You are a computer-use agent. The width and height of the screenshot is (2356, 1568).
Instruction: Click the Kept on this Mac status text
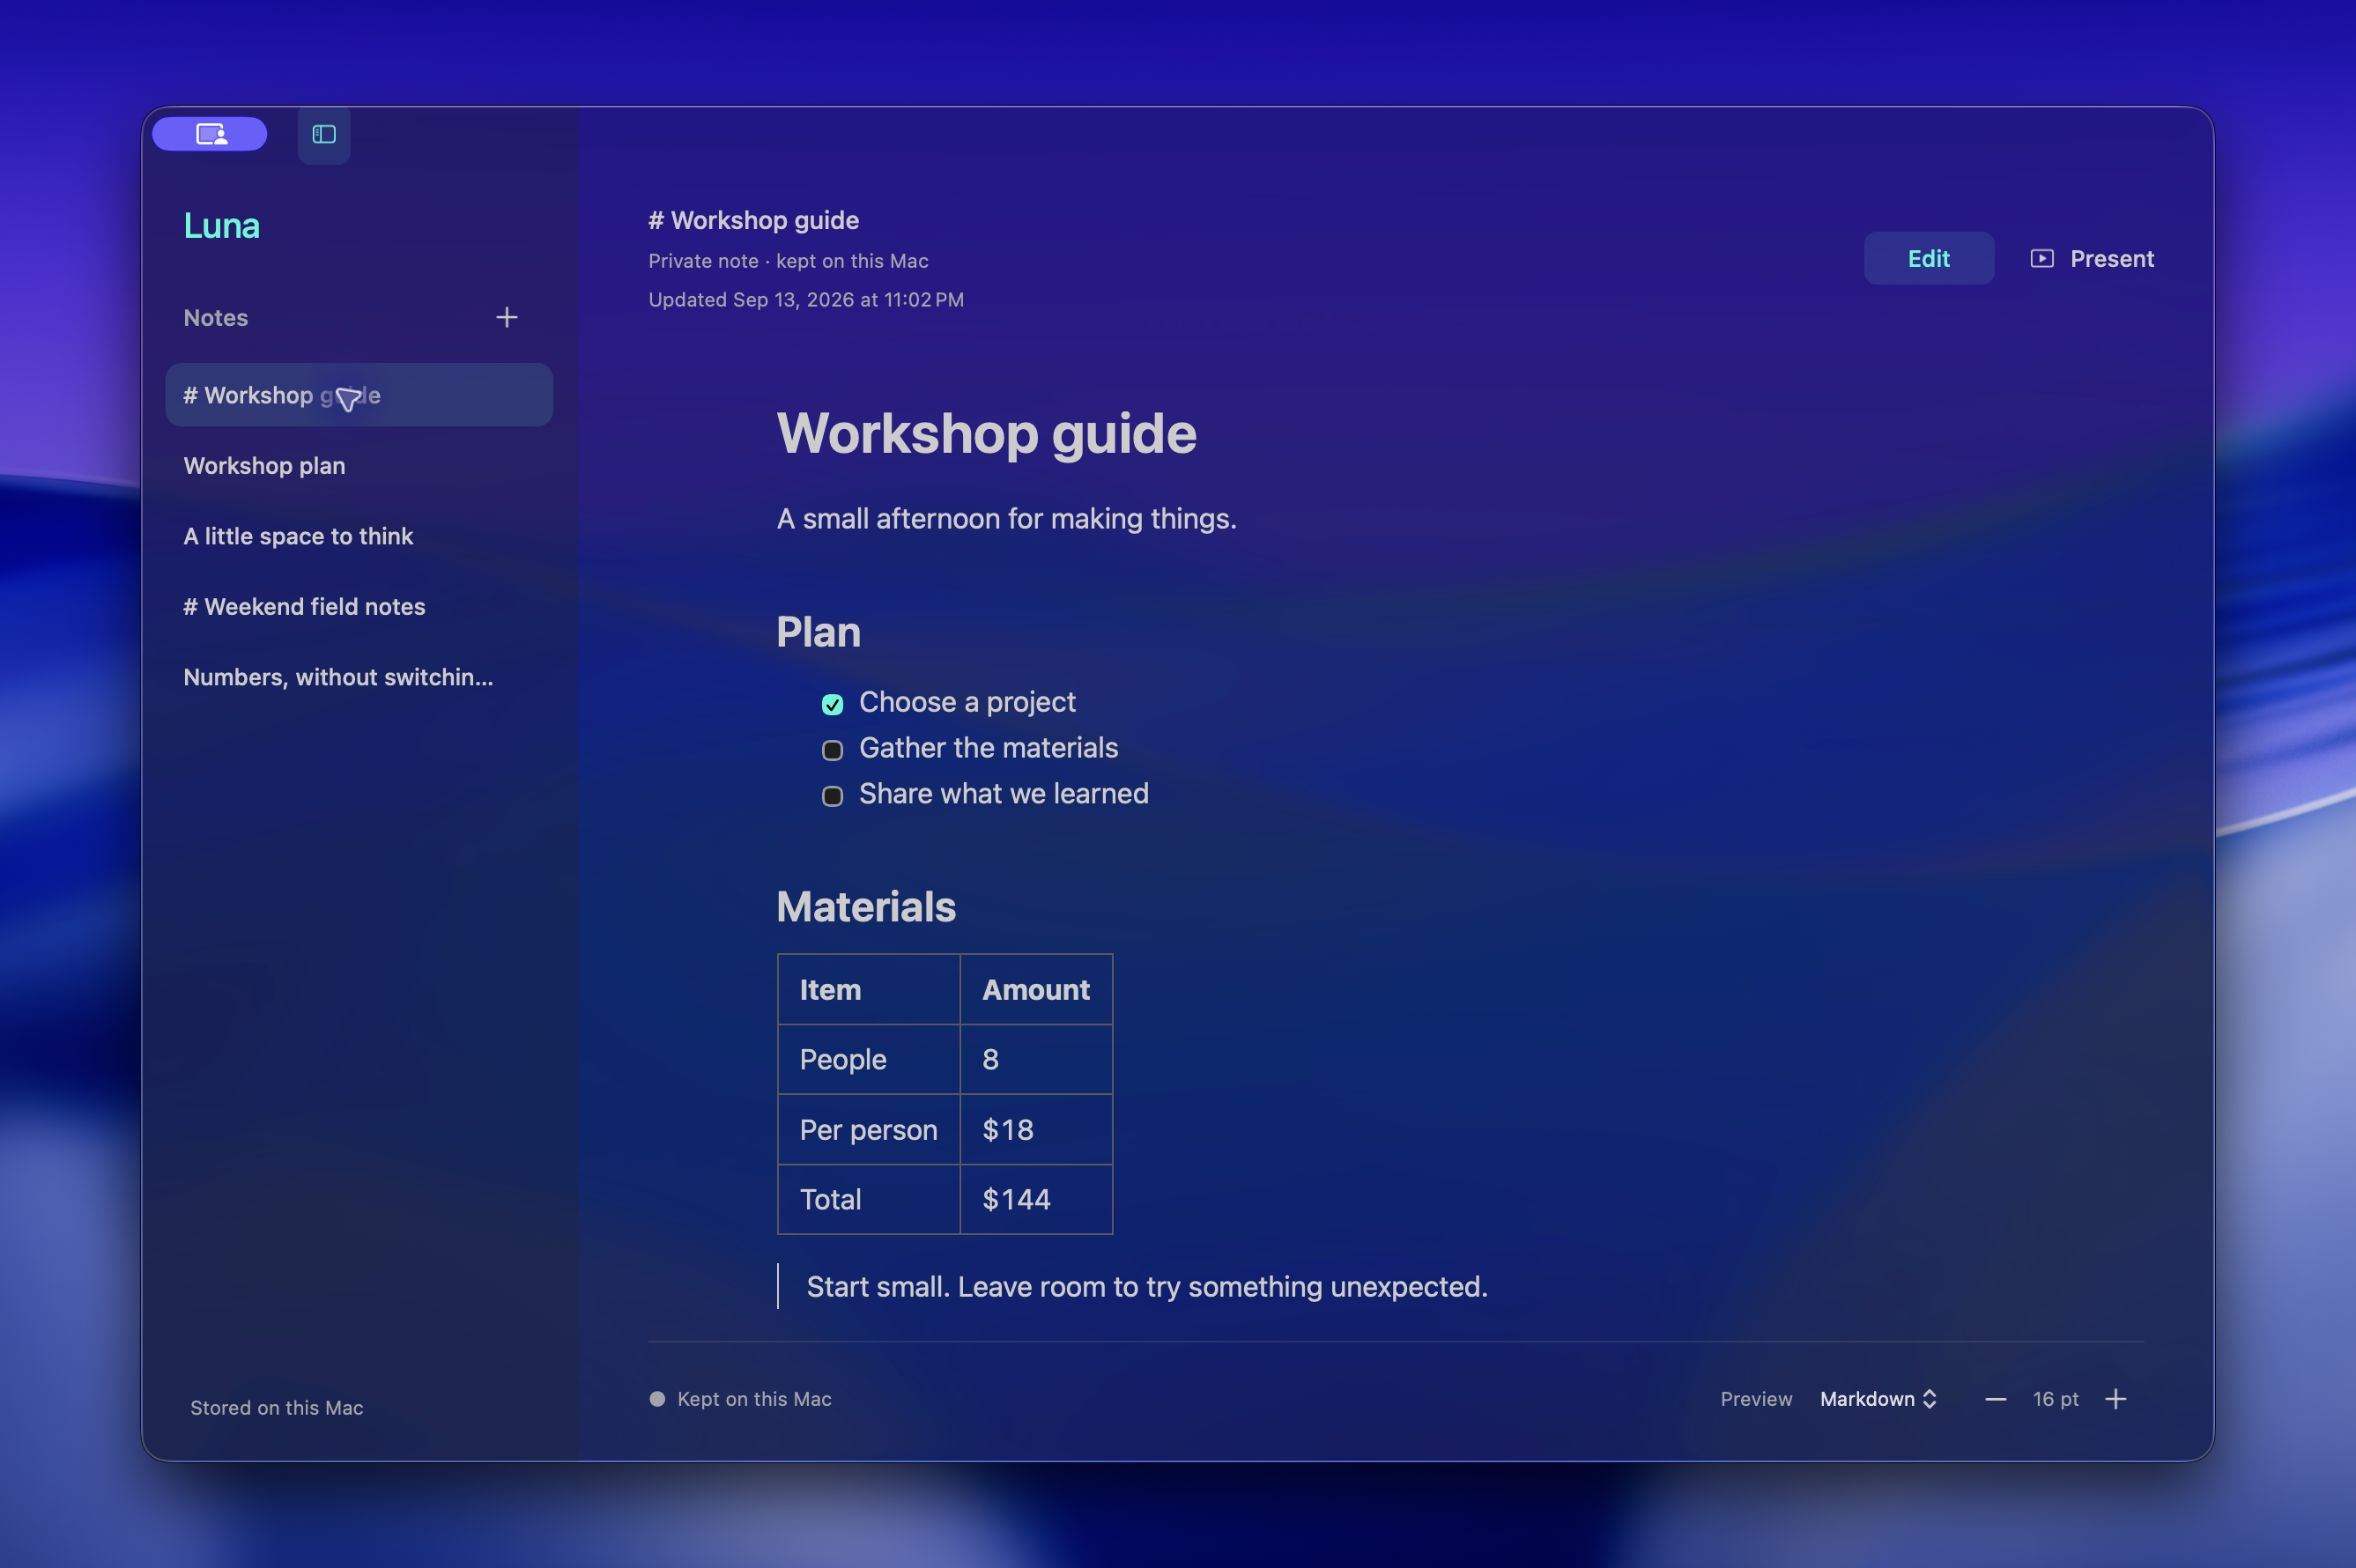tap(754, 1399)
